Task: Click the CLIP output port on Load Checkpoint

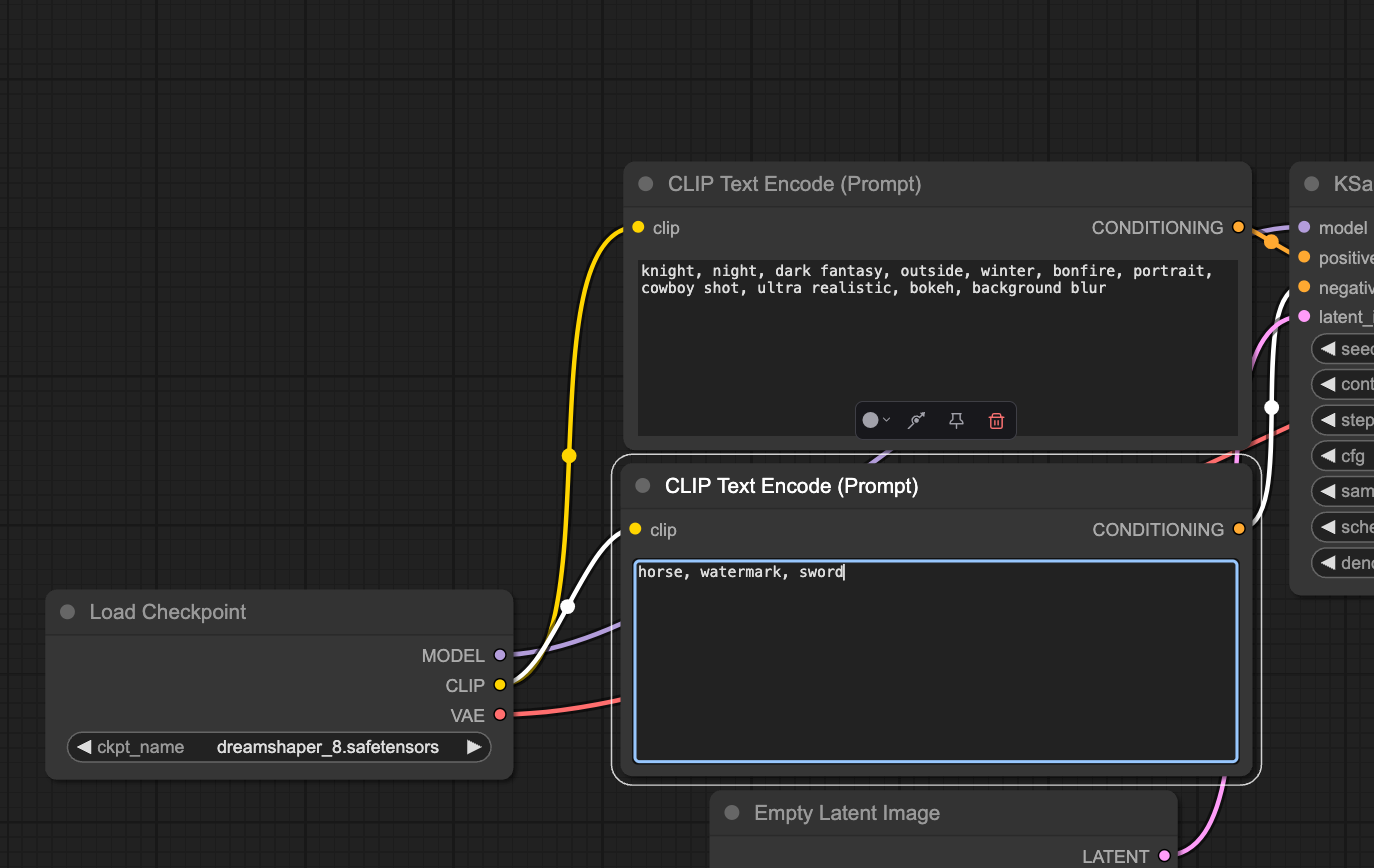Action: tap(500, 685)
